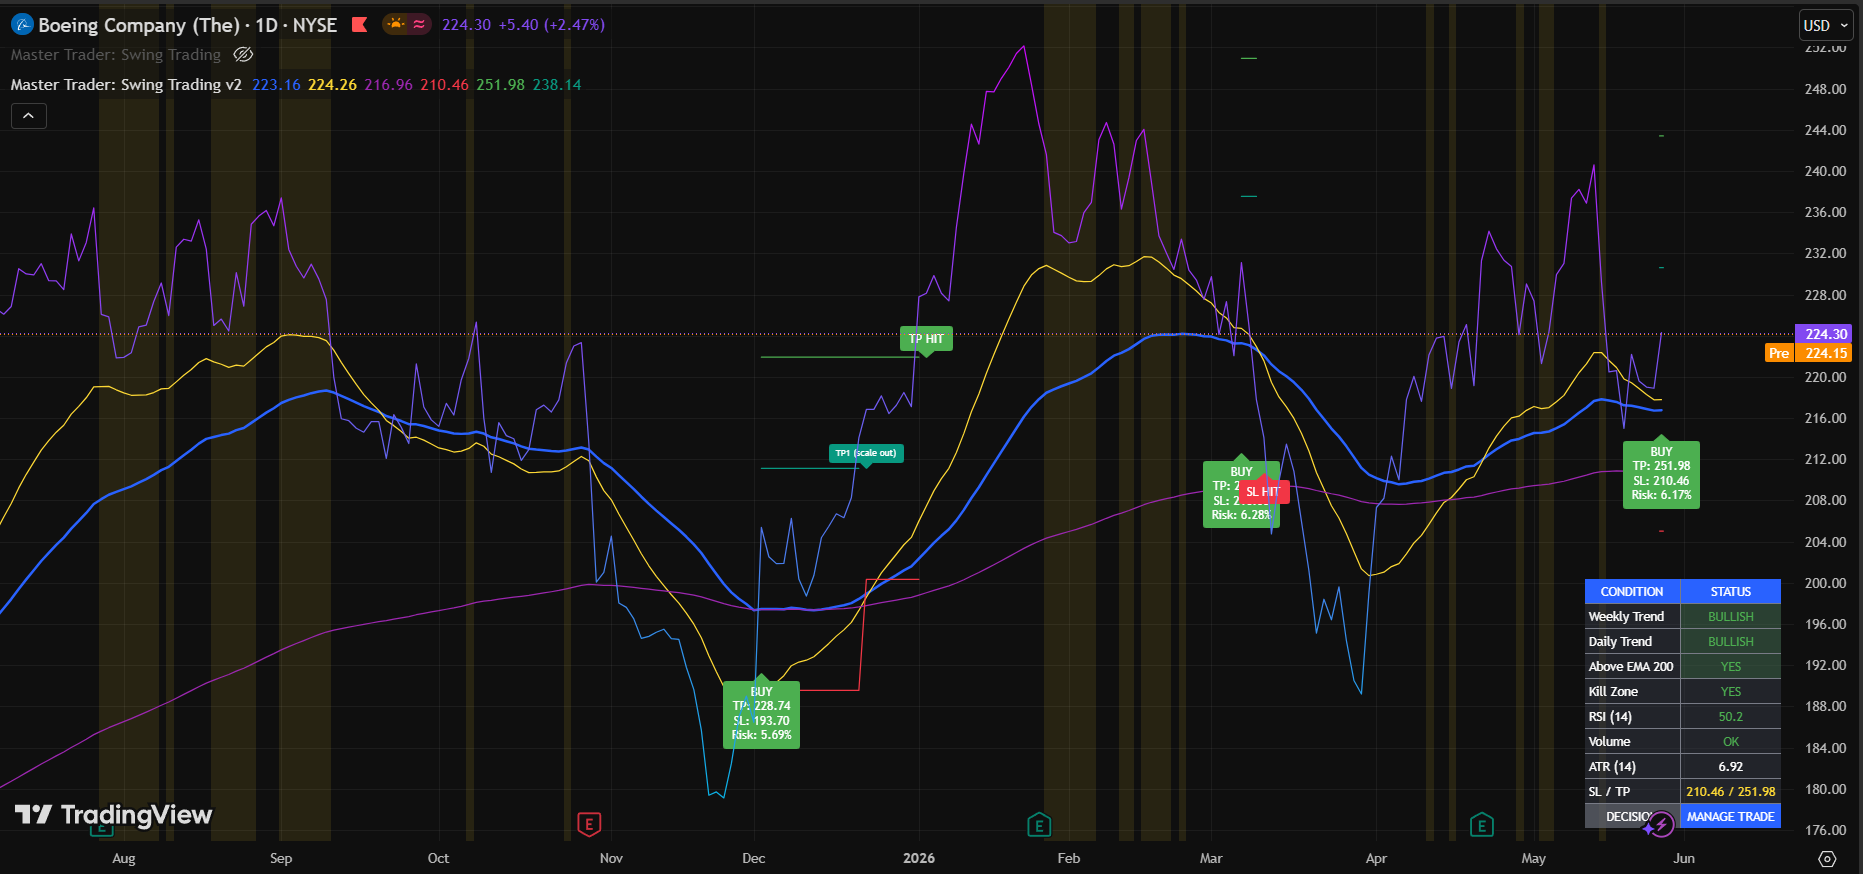The width and height of the screenshot is (1863, 874).
Task: Click the blue 223.16 indicator value
Action: tap(276, 85)
